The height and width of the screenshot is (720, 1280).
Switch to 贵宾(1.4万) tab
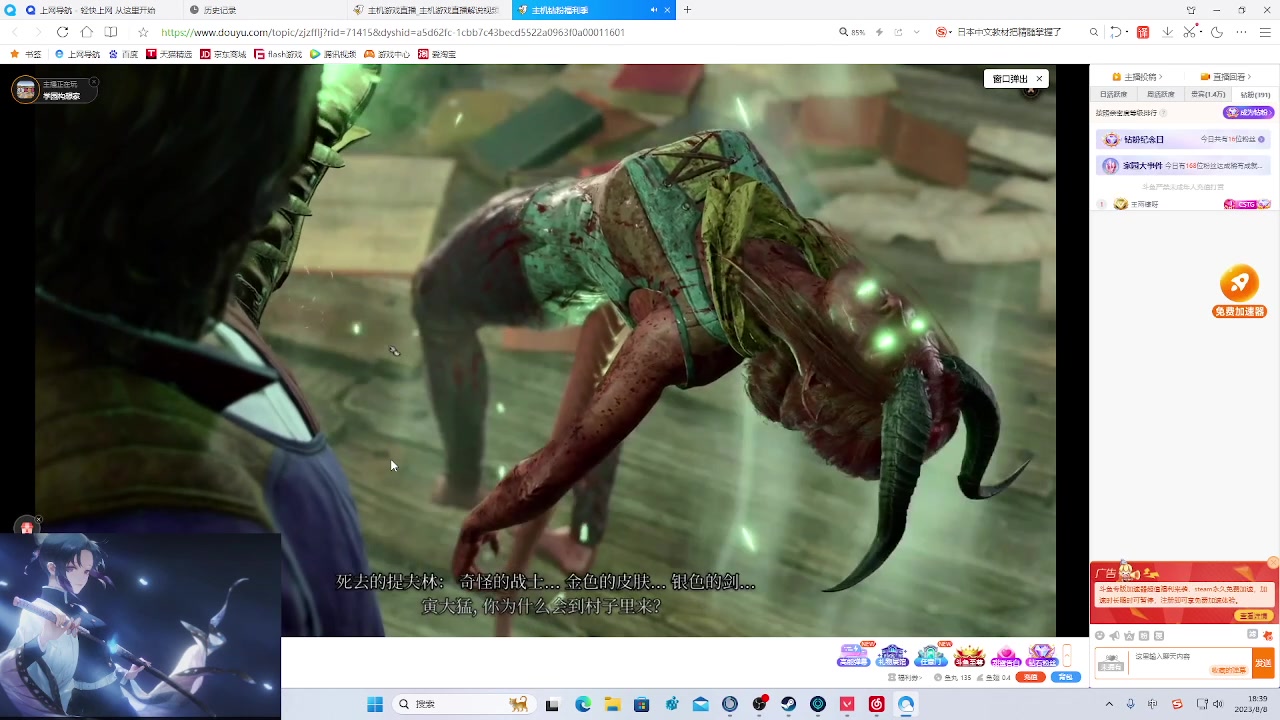coord(1208,94)
